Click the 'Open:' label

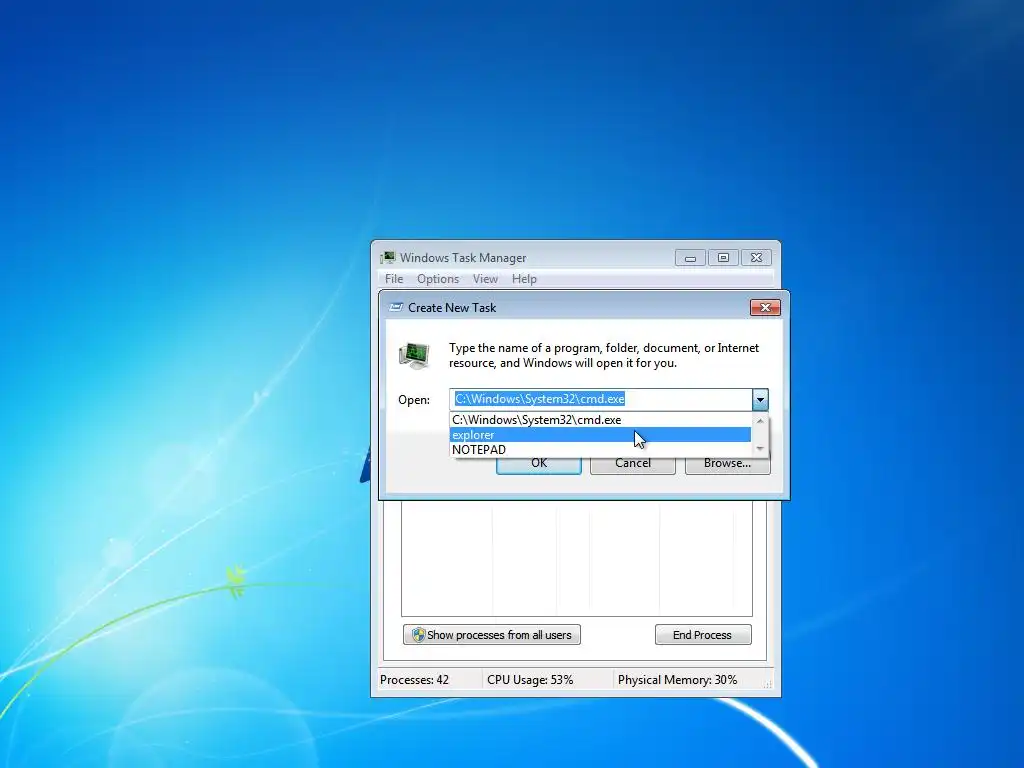point(414,400)
